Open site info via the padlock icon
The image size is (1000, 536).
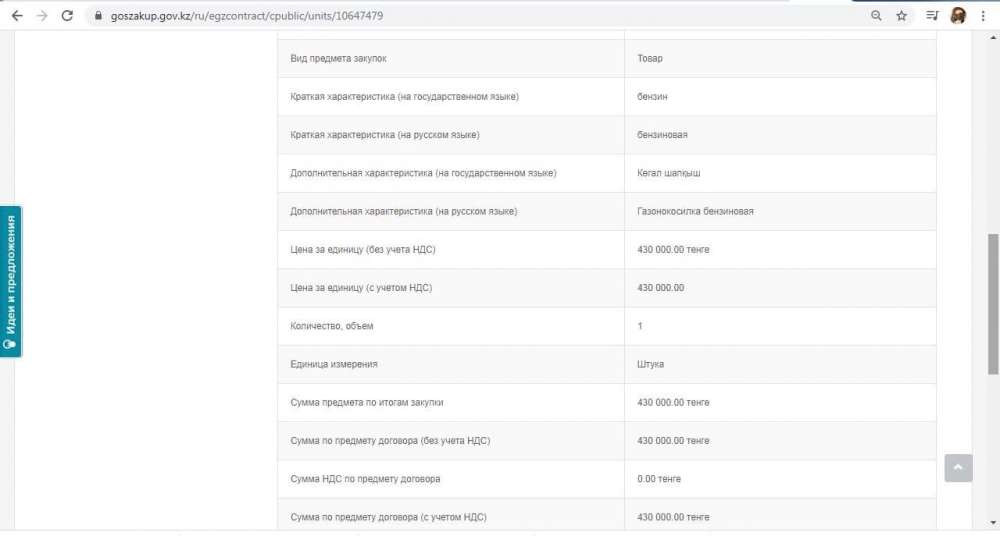(x=98, y=16)
